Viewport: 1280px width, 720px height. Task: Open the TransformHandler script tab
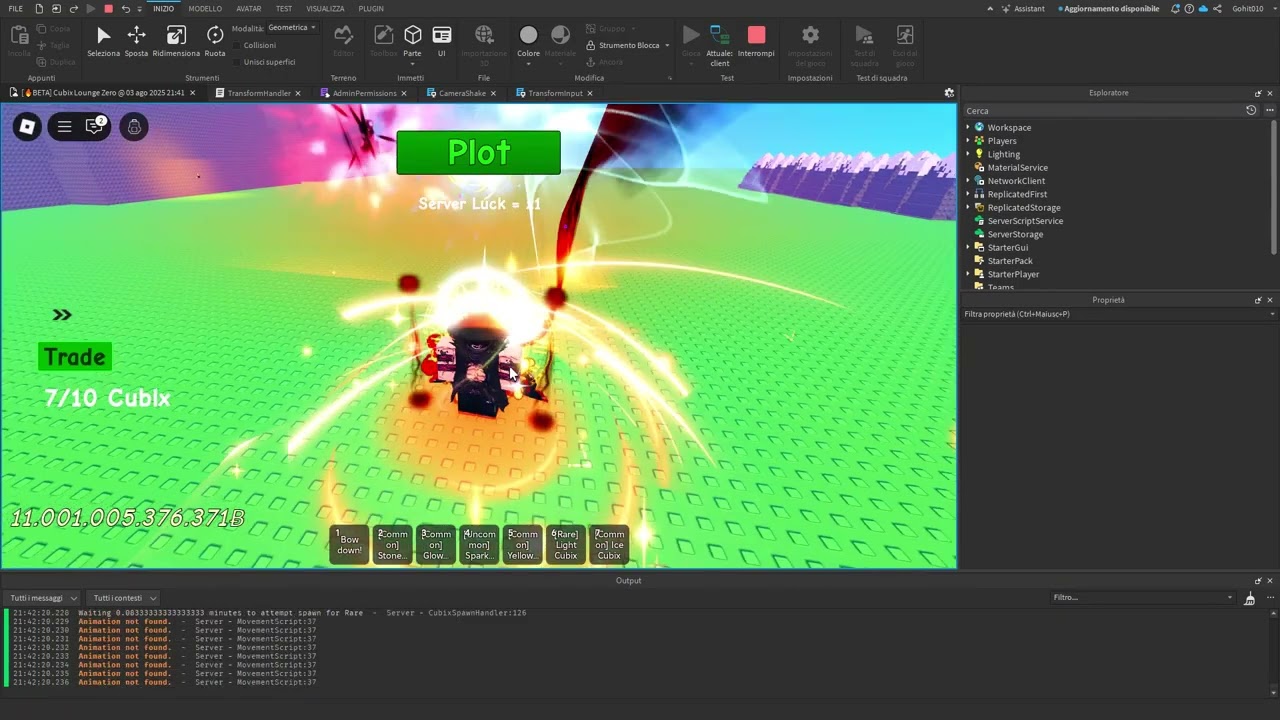coord(259,93)
